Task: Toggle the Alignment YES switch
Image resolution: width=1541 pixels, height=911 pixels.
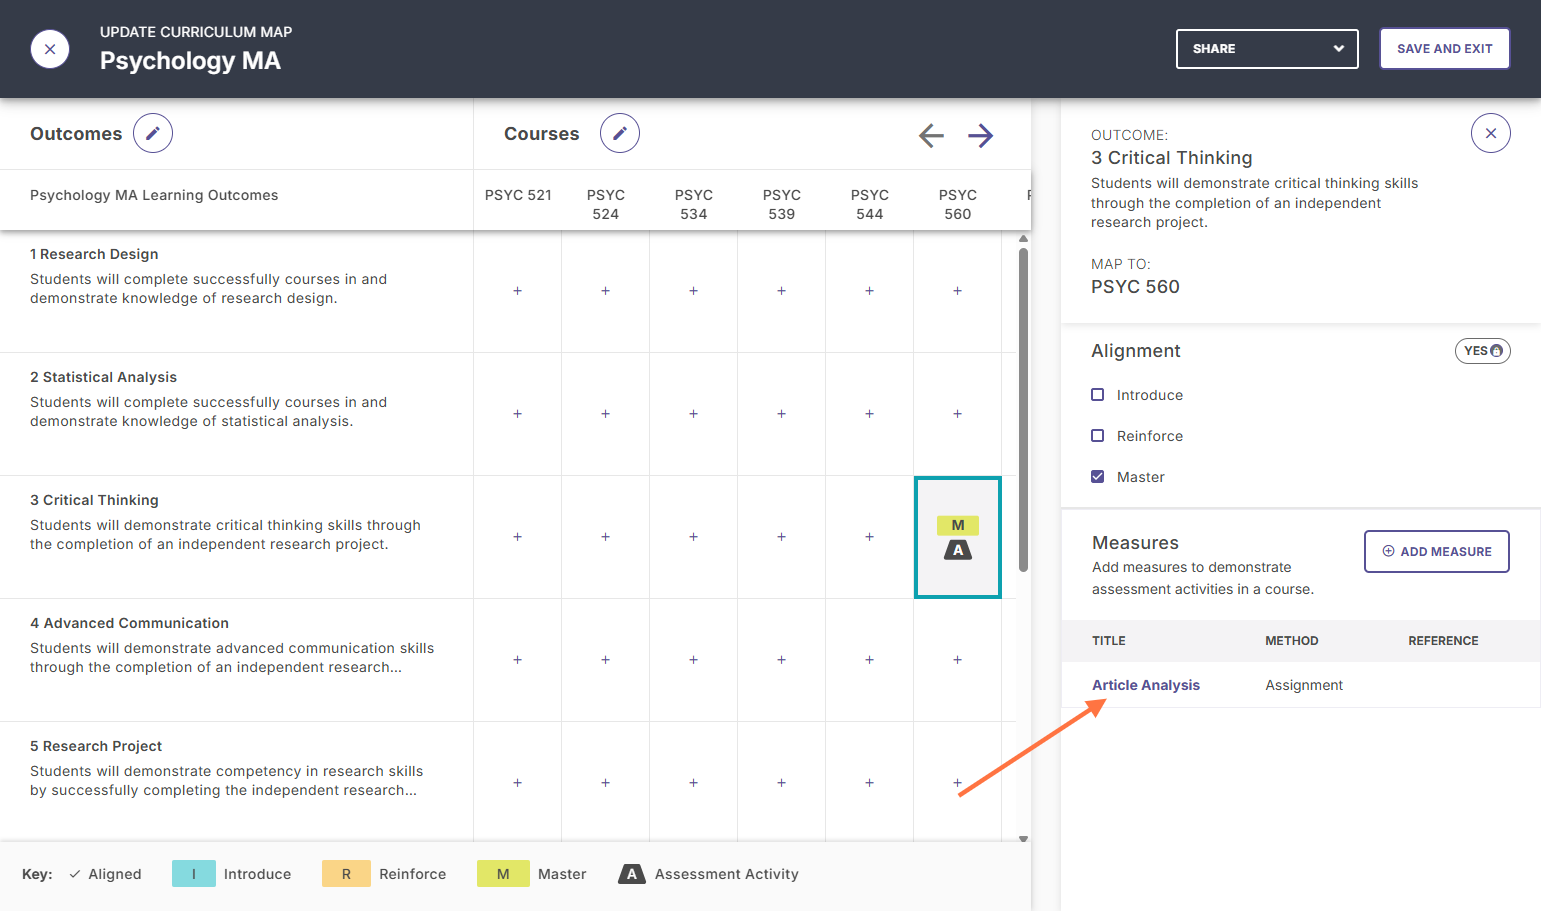Action: pos(1482,351)
